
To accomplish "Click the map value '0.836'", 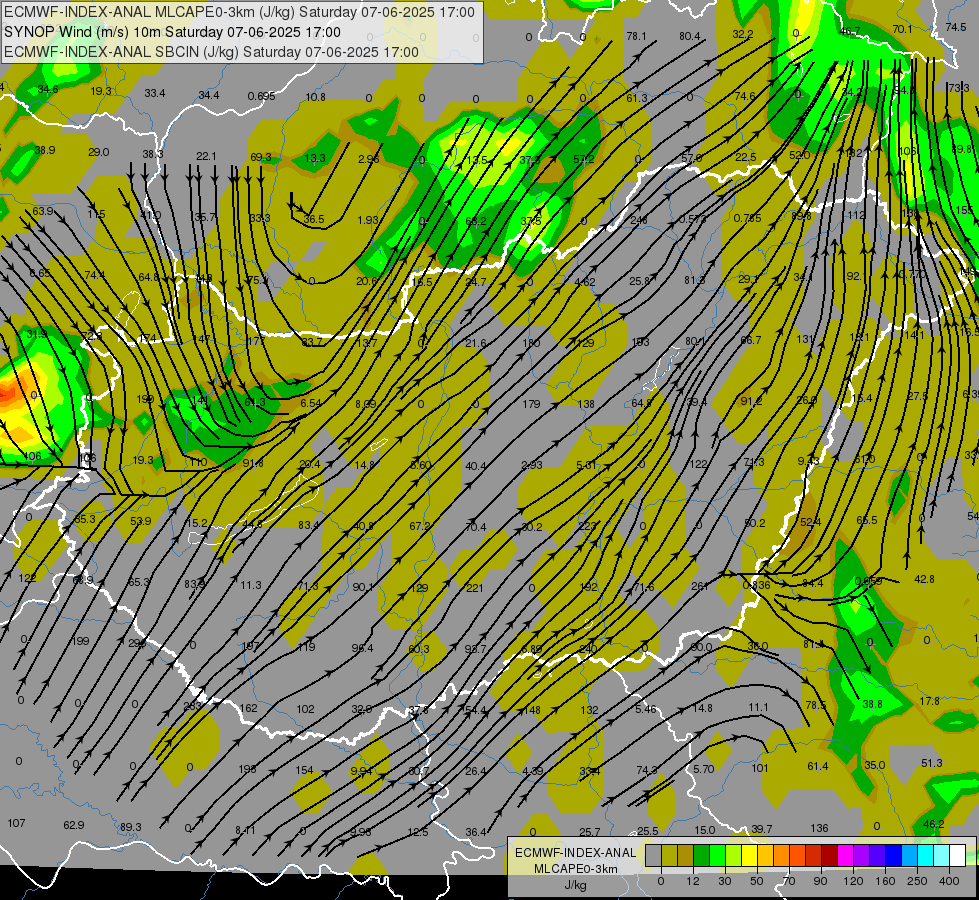I will click(756, 585).
